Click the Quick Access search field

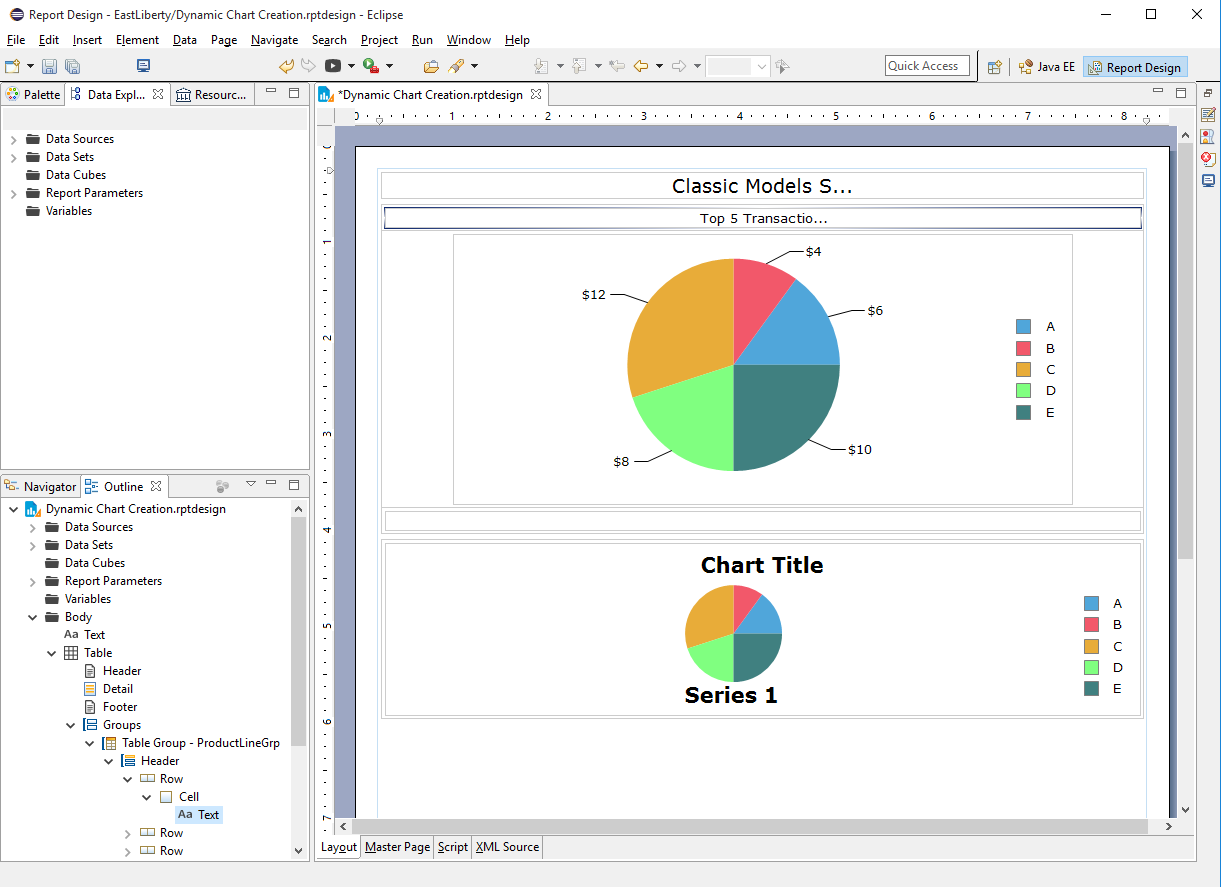click(927, 66)
